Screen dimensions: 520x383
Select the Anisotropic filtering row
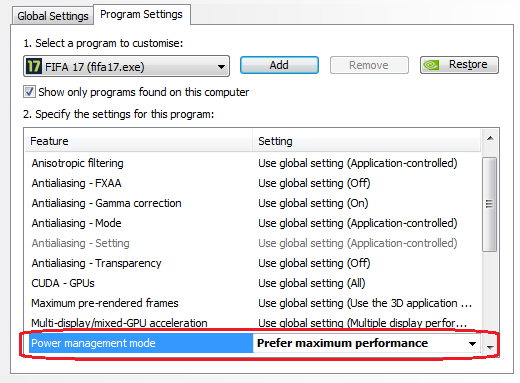[253, 163]
